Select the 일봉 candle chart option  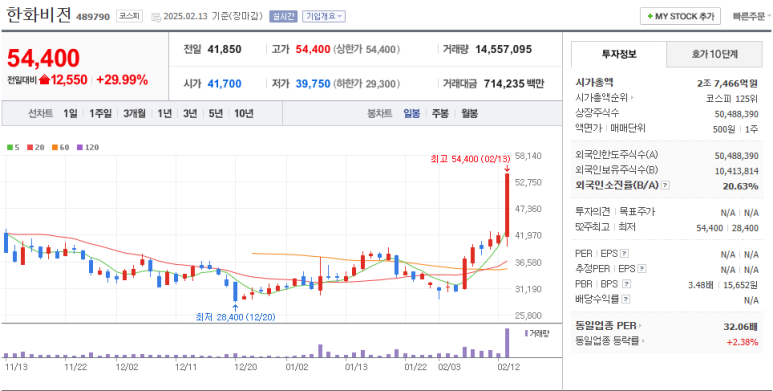[412, 113]
